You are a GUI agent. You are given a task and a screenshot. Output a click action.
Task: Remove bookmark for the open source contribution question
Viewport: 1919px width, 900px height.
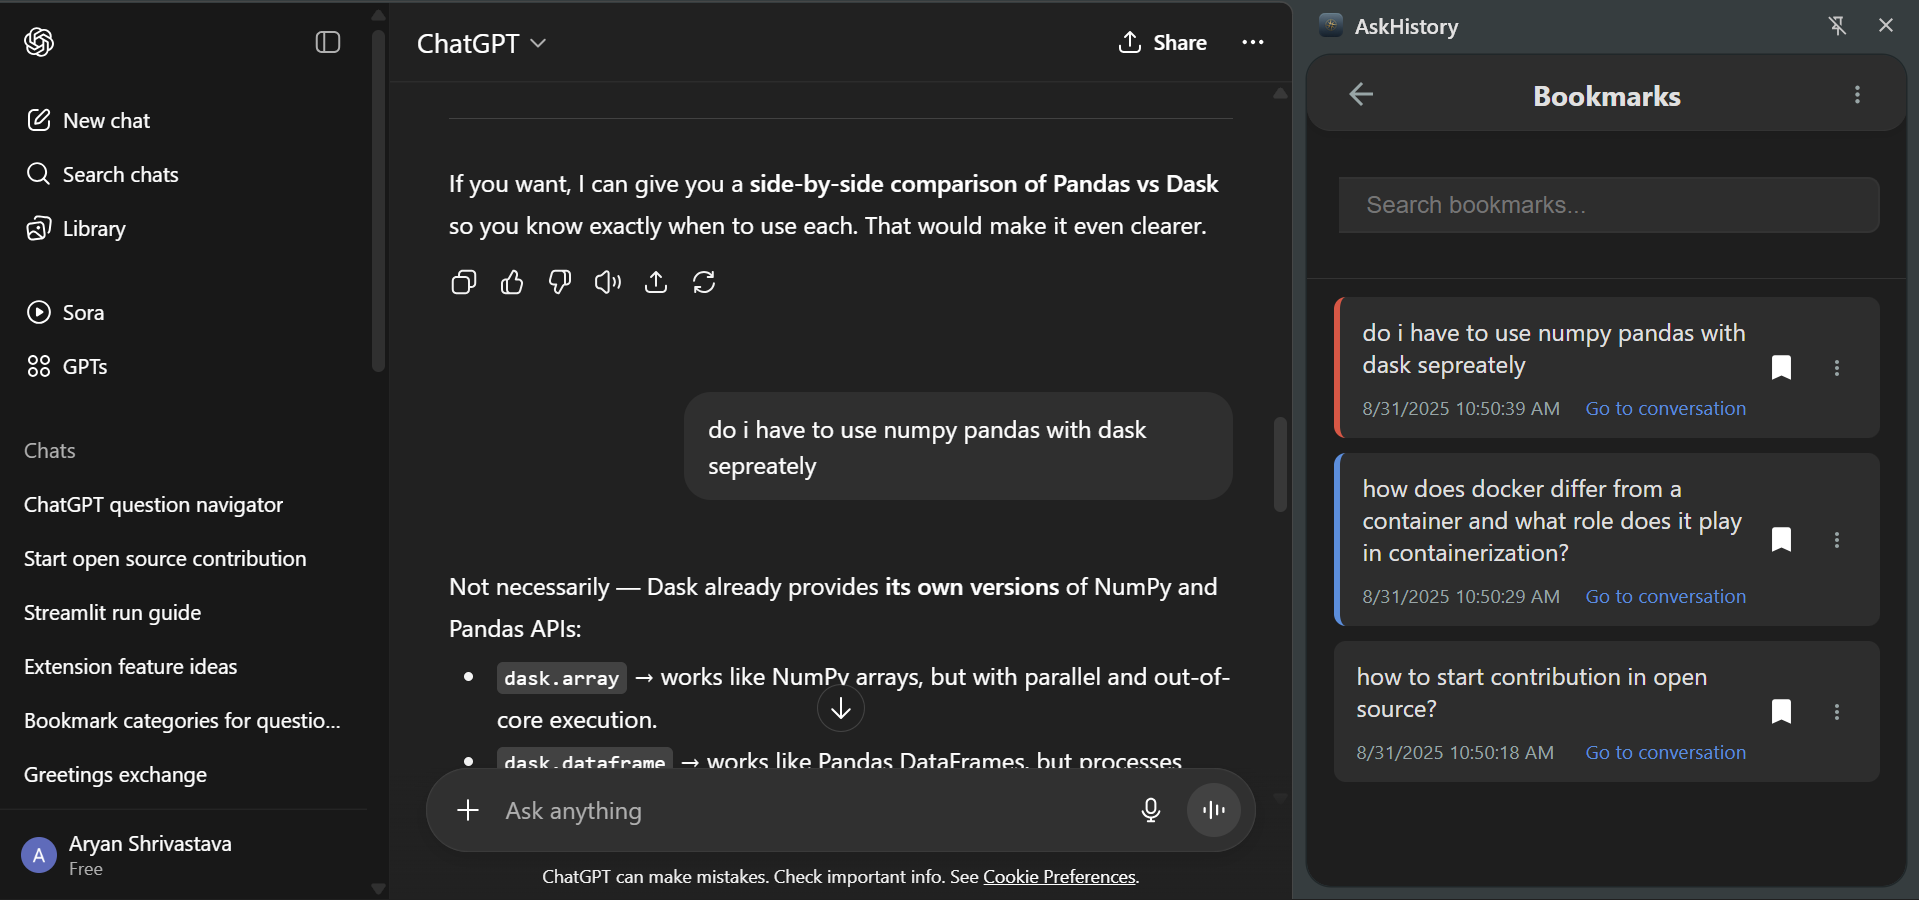(x=1781, y=712)
